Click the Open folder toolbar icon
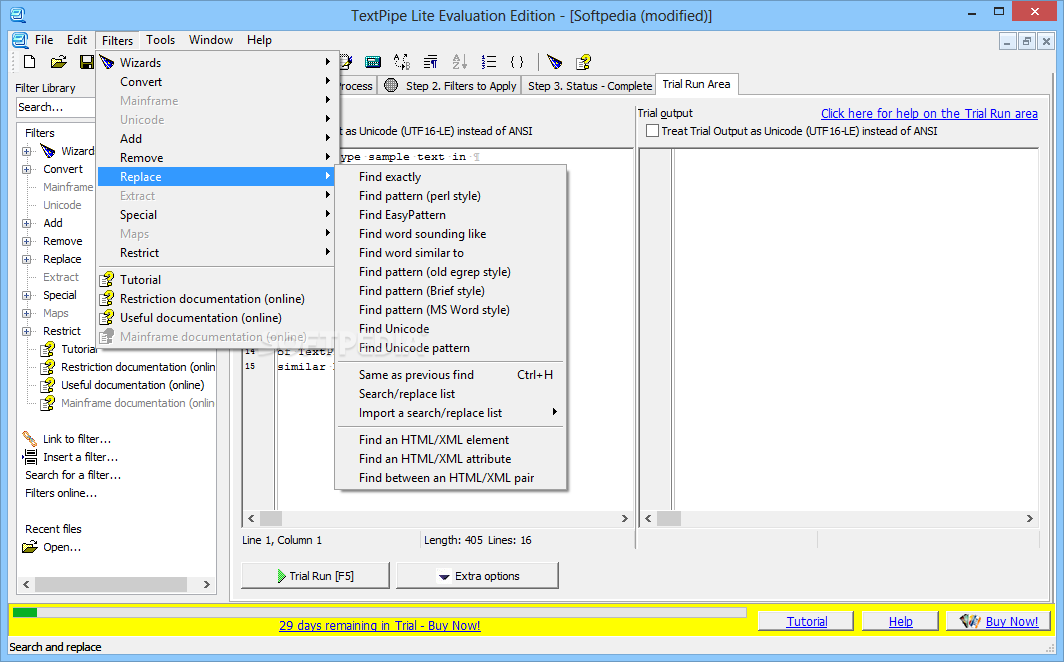1064x662 pixels. coord(58,62)
